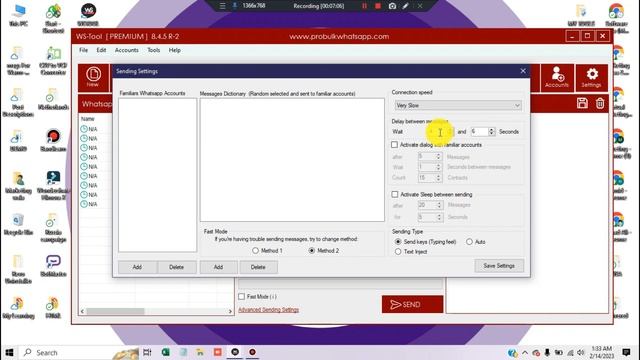
Task: Click Delete under Messages Dictionary
Action: (258, 267)
